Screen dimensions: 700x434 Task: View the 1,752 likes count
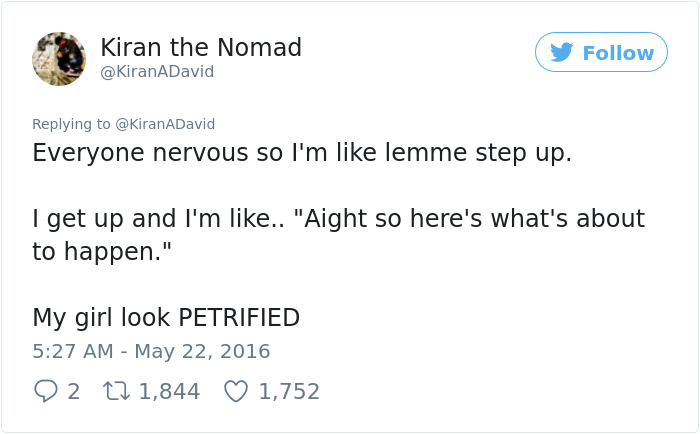289,391
